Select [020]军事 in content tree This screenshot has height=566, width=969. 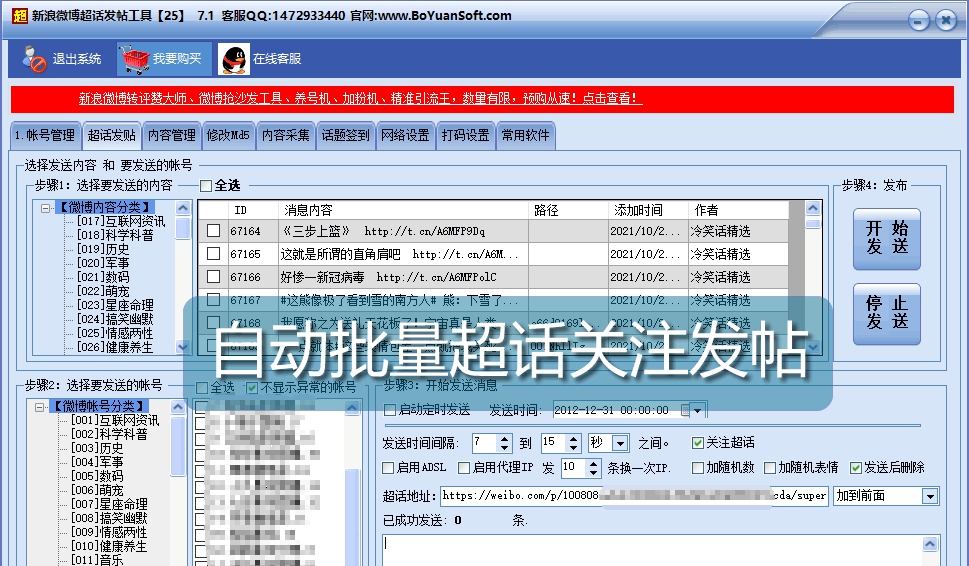coord(103,263)
